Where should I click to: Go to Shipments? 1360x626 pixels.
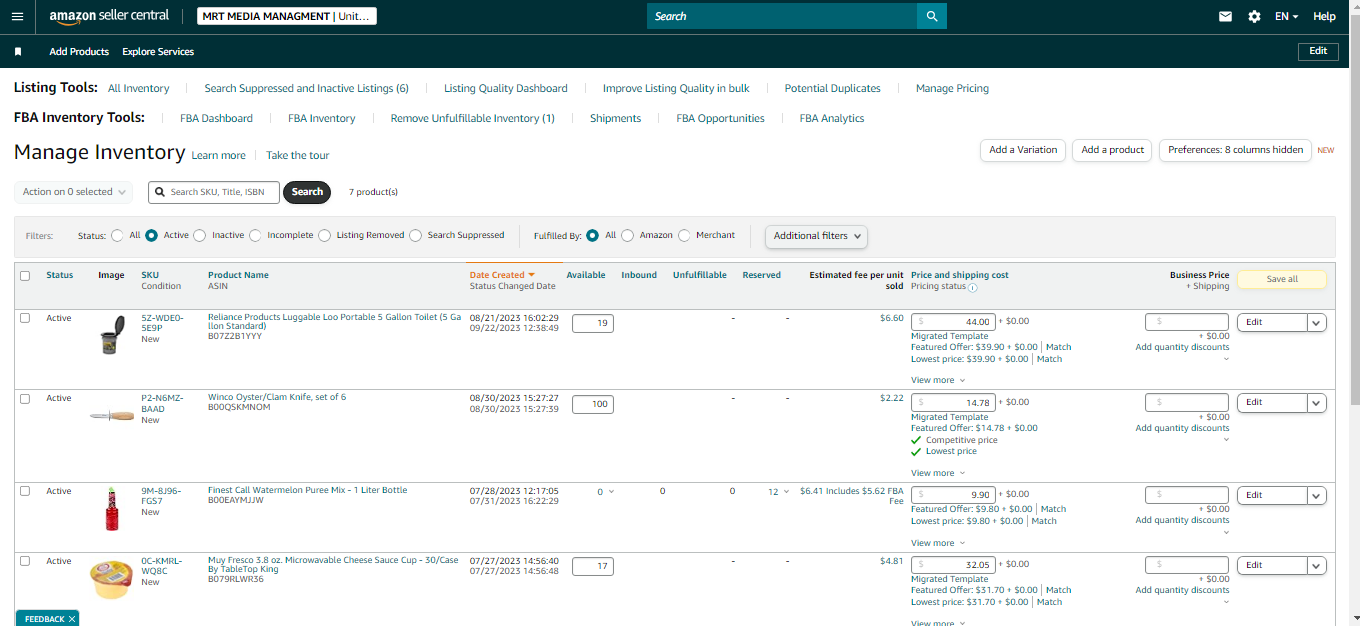[615, 118]
